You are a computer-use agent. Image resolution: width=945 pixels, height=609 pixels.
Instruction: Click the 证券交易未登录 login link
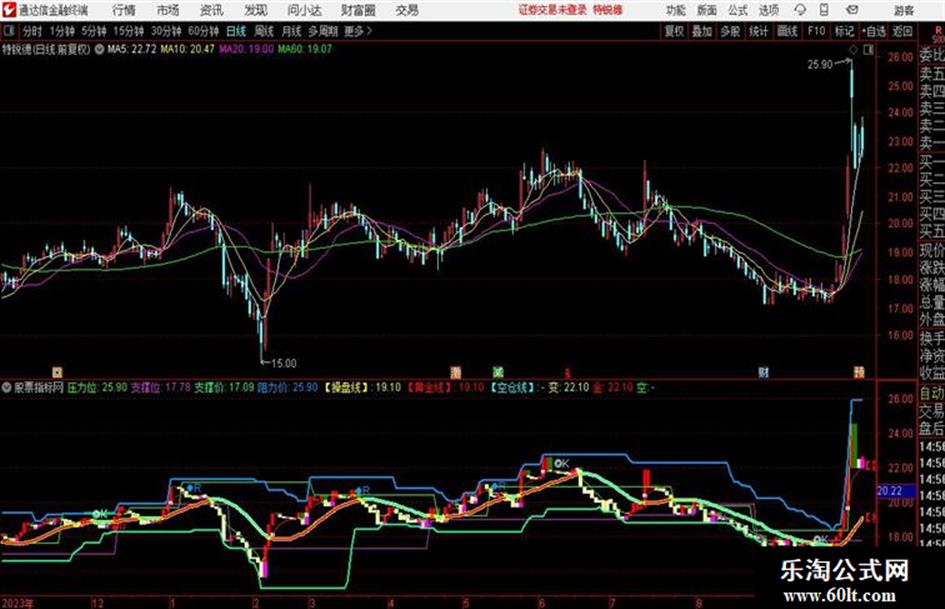552,10
